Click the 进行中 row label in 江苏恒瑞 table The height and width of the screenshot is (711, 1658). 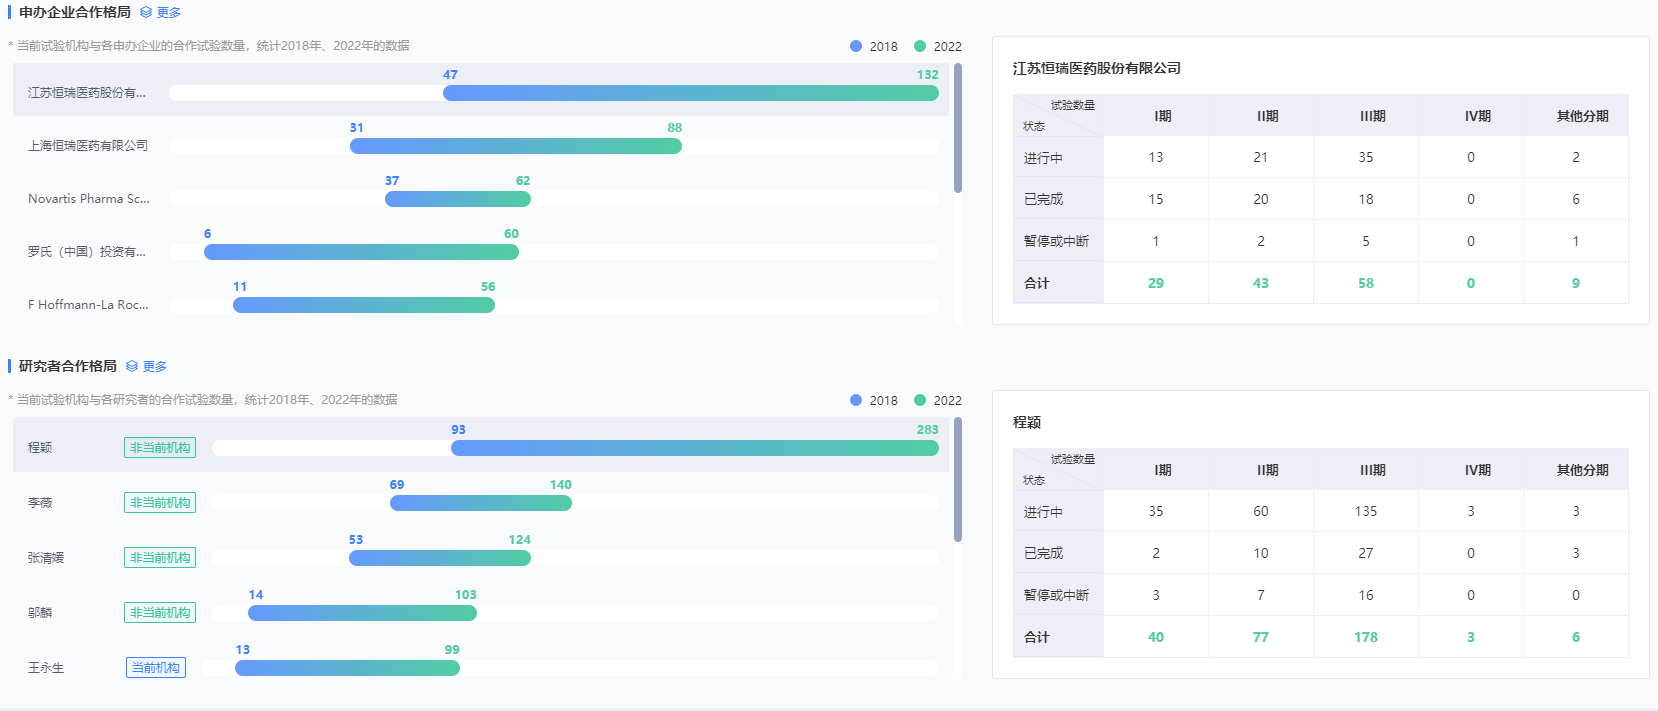[1043, 158]
